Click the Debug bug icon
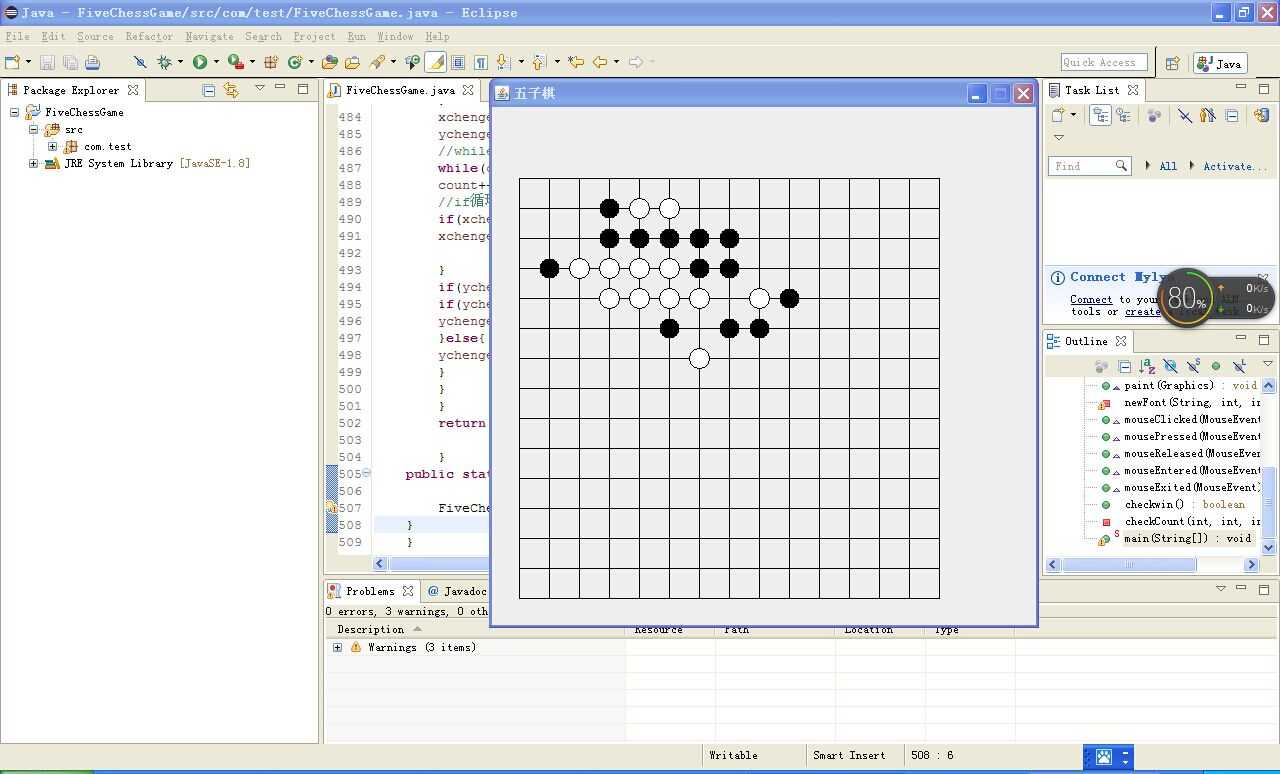Screen dimensions: 1280x774 coord(164,62)
